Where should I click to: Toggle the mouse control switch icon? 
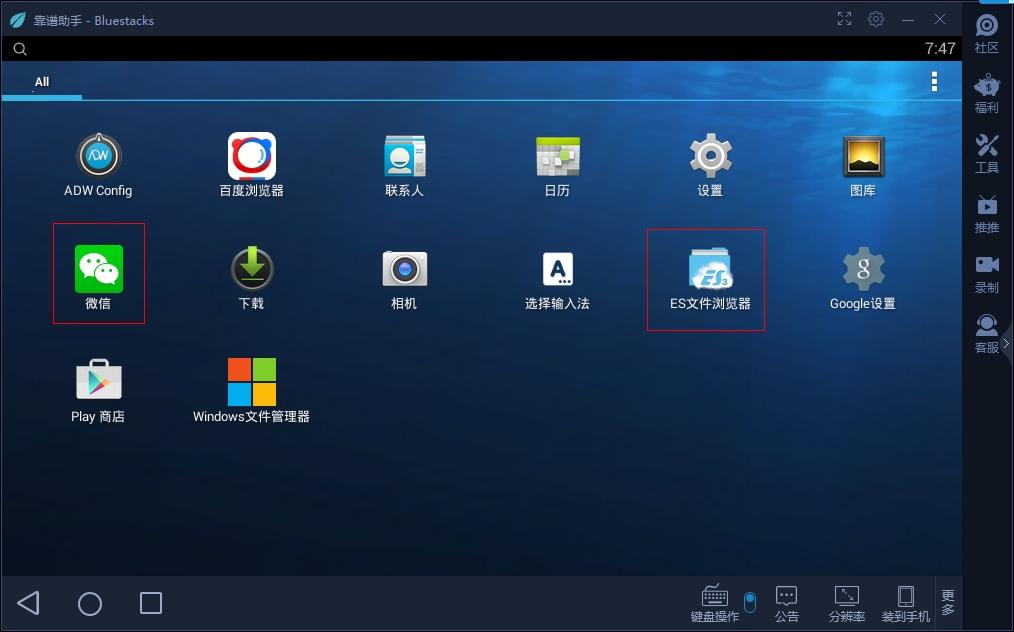click(x=750, y=602)
